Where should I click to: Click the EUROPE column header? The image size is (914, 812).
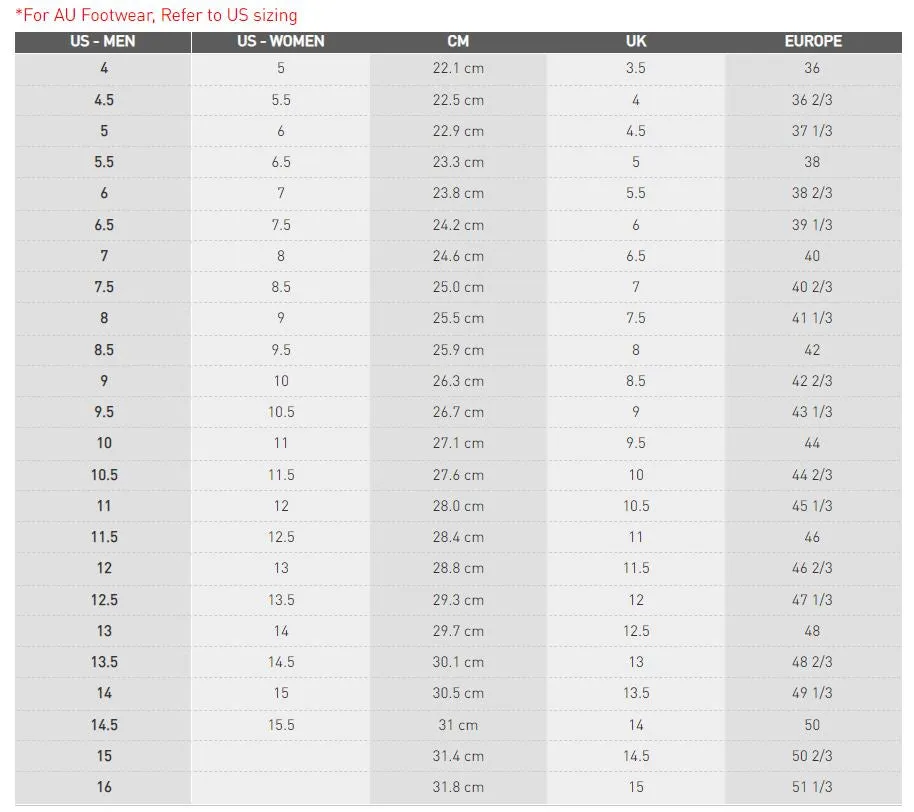tap(812, 42)
